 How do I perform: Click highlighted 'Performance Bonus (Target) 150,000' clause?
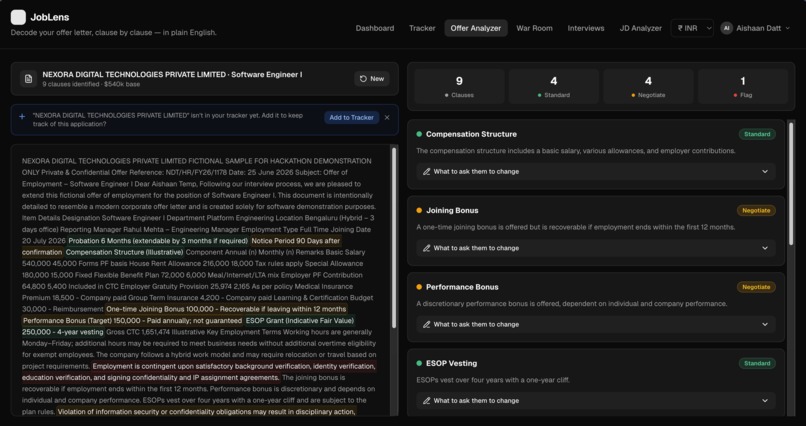coord(132,321)
